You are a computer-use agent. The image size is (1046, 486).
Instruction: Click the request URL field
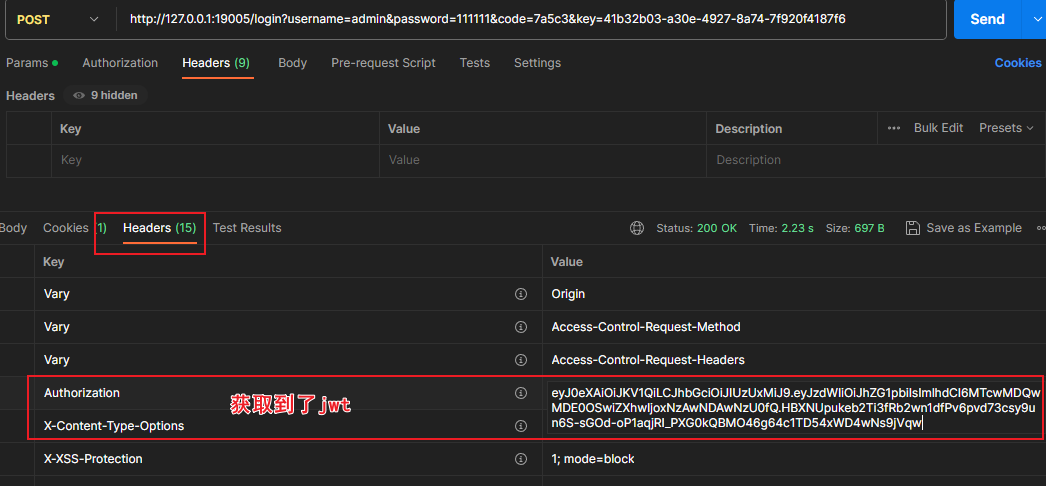530,19
